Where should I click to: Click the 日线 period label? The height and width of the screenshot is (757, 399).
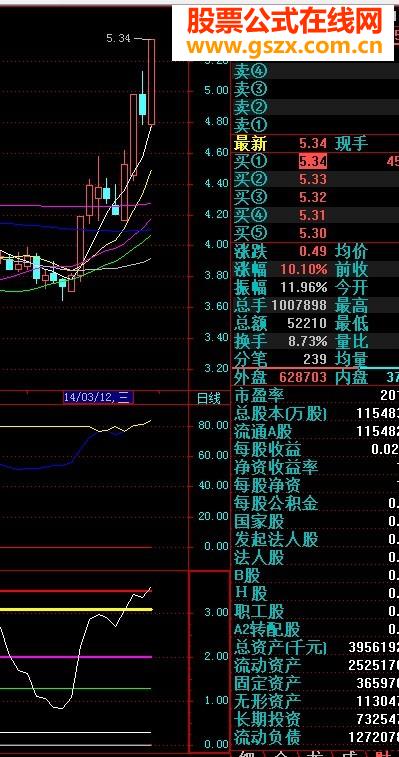tap(209, 398)
